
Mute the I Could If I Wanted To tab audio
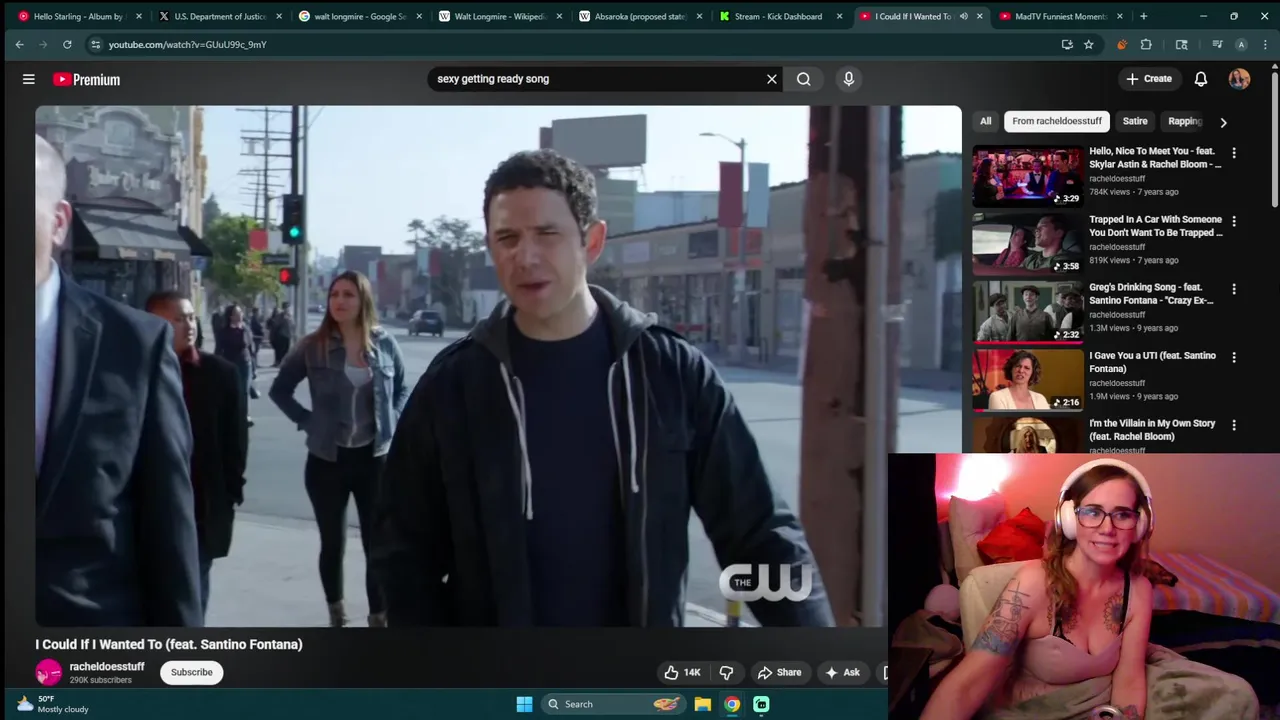point(963,16)
